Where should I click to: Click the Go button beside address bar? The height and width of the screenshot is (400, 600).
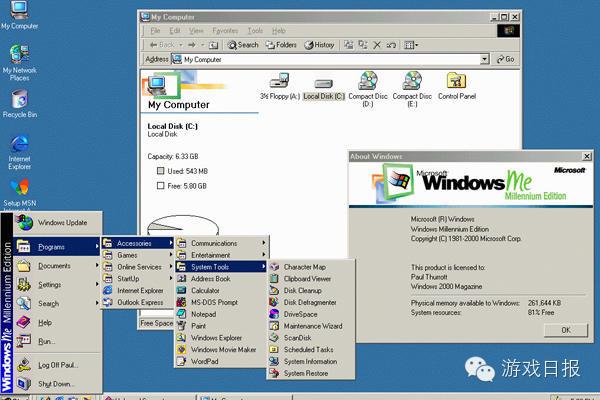coord(505,59)
